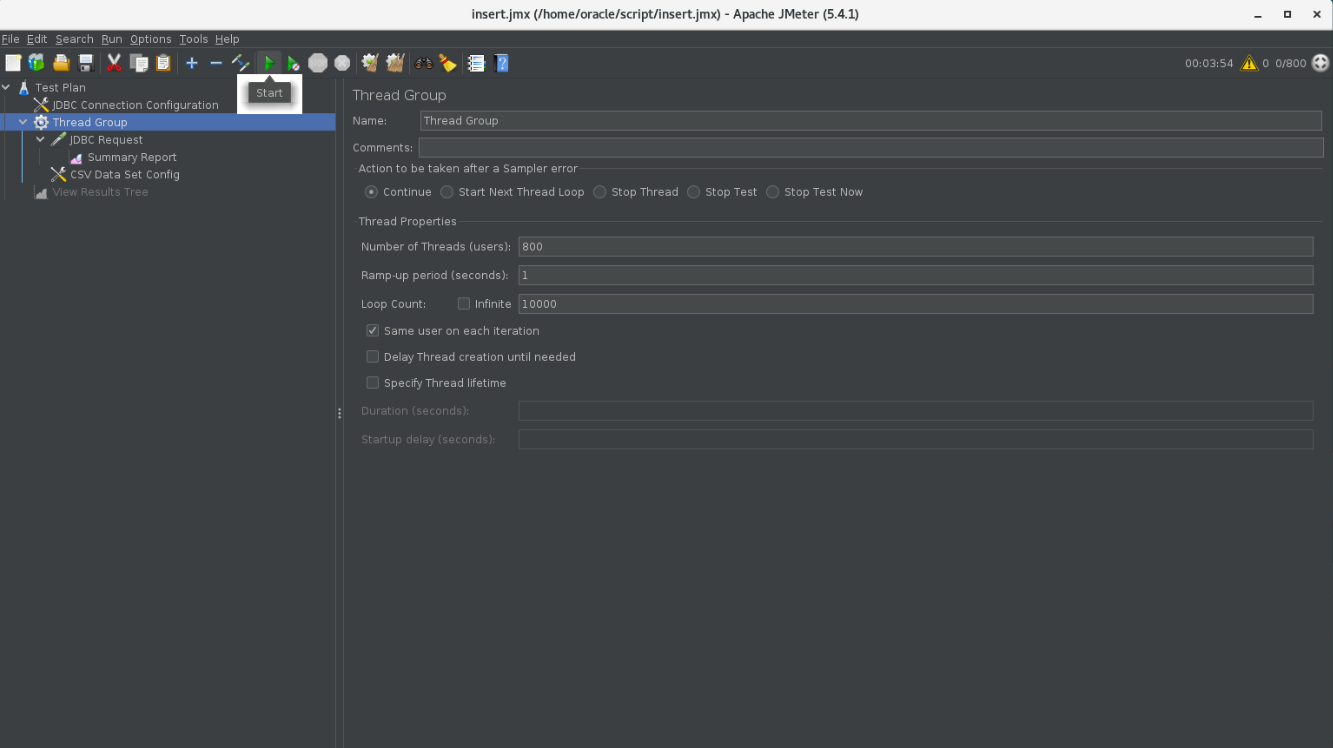Choose the Stop Thread radio button
The width and height of the screenshot is (1333, 748).
pos(600,192)
